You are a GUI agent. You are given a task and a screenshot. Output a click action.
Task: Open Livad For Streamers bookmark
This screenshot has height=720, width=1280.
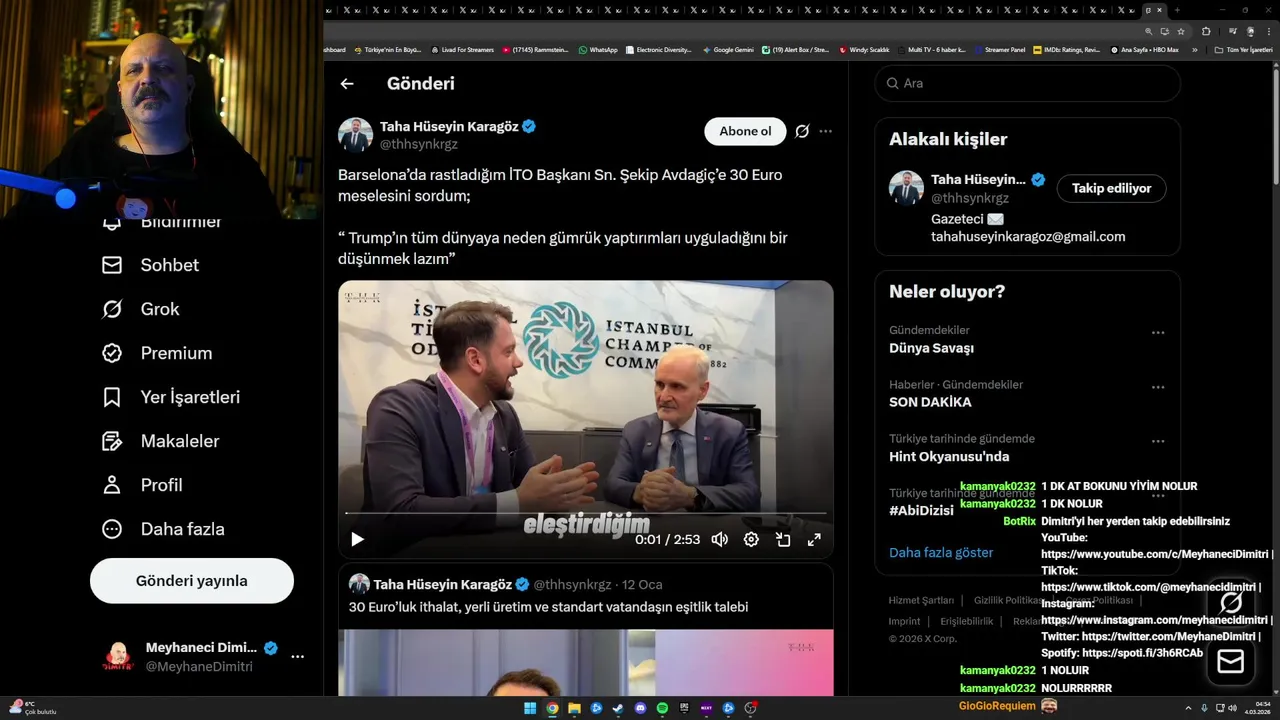tap(462, 49)
